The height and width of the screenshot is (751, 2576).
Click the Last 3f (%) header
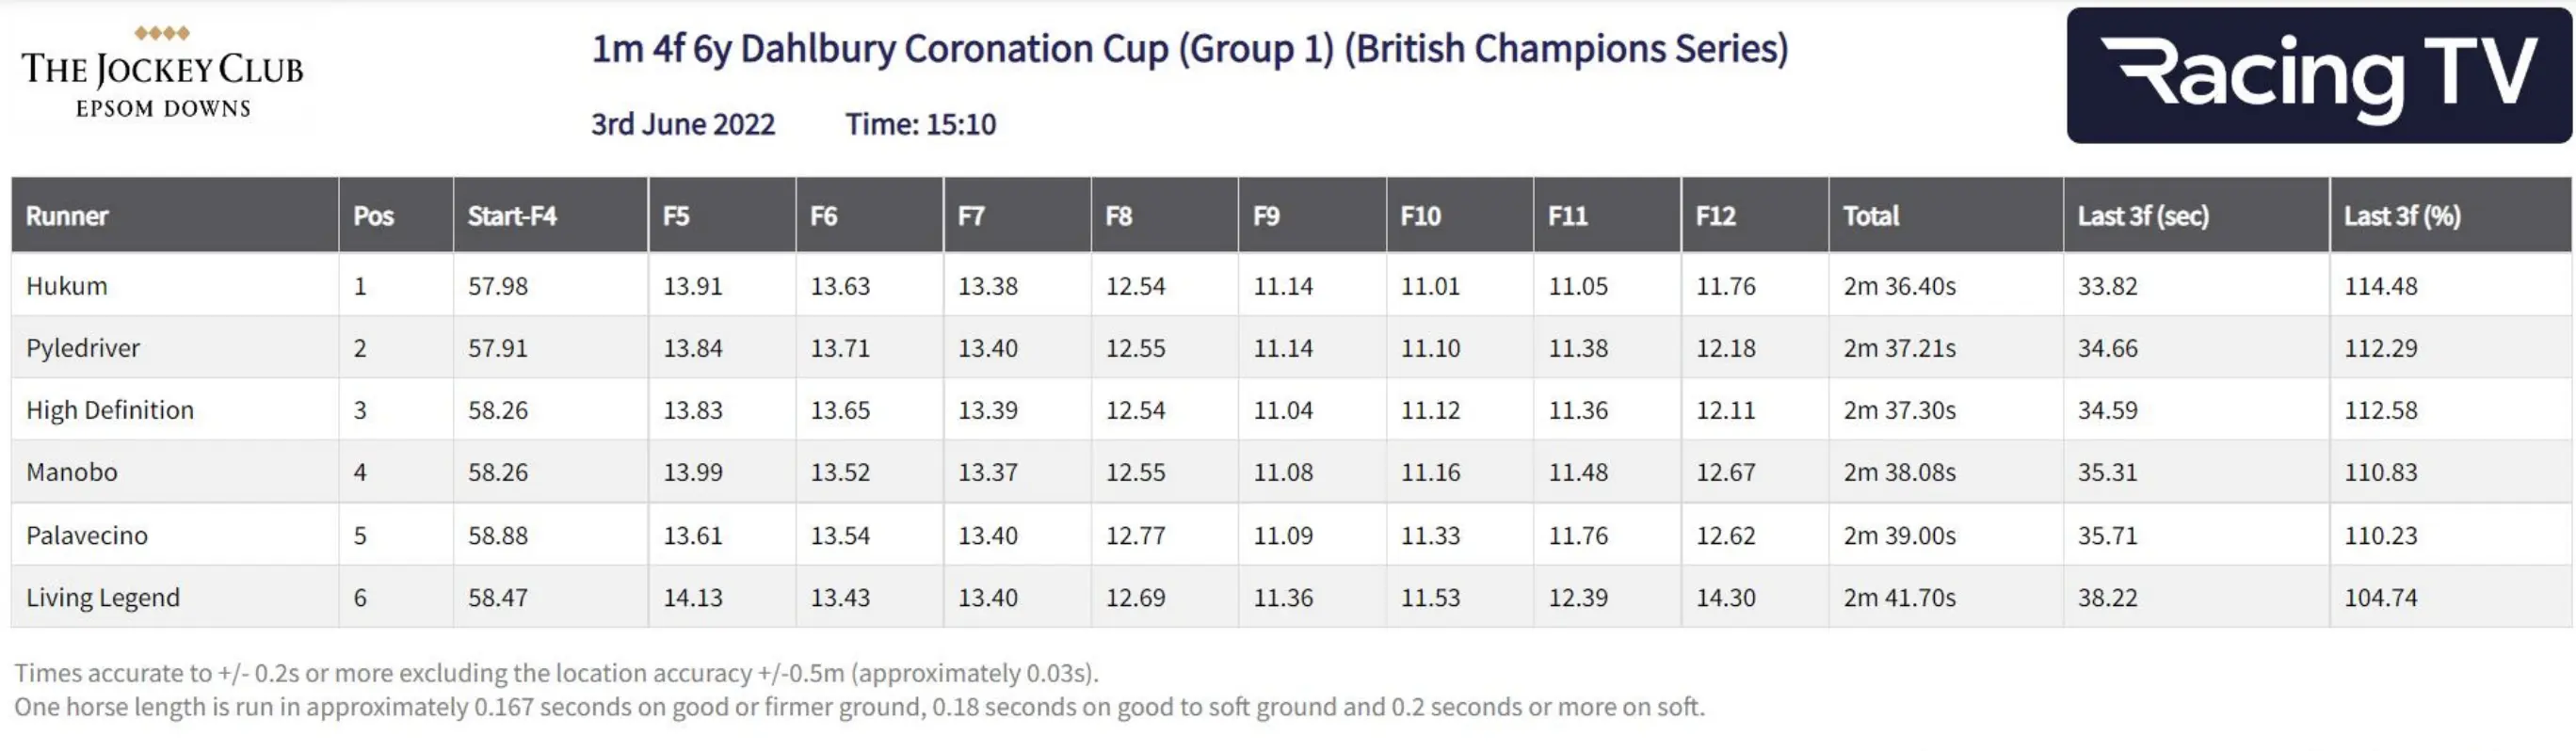pyautogui.click(x=2402, y=216)
